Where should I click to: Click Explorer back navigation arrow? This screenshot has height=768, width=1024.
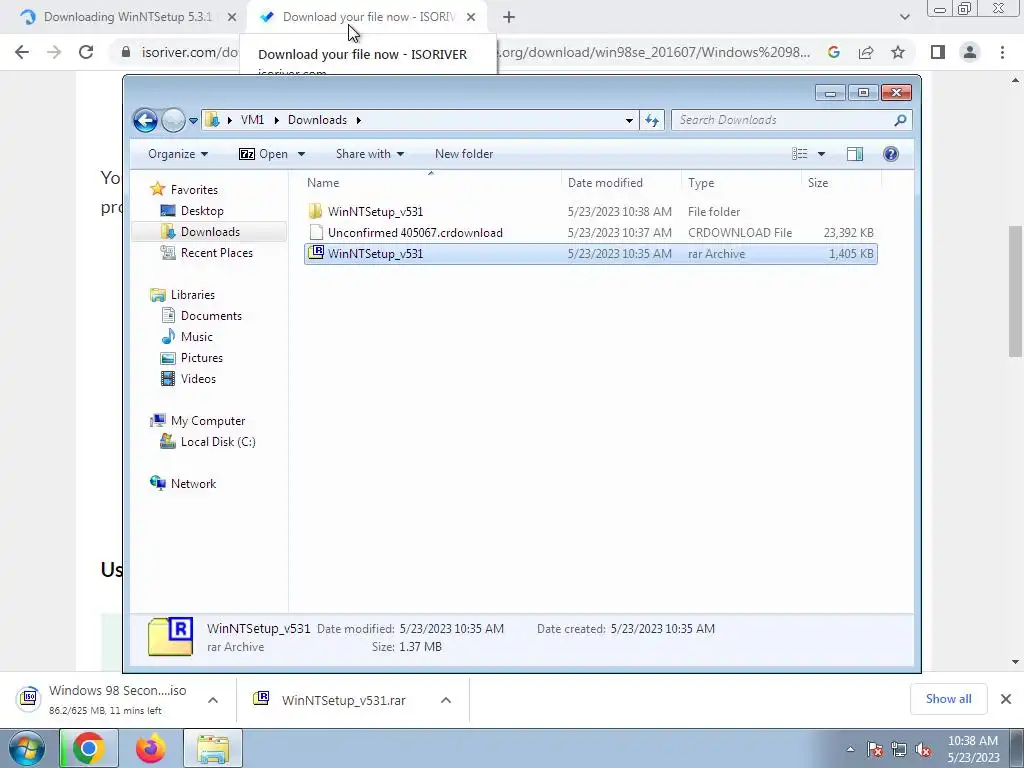(145, 120)
